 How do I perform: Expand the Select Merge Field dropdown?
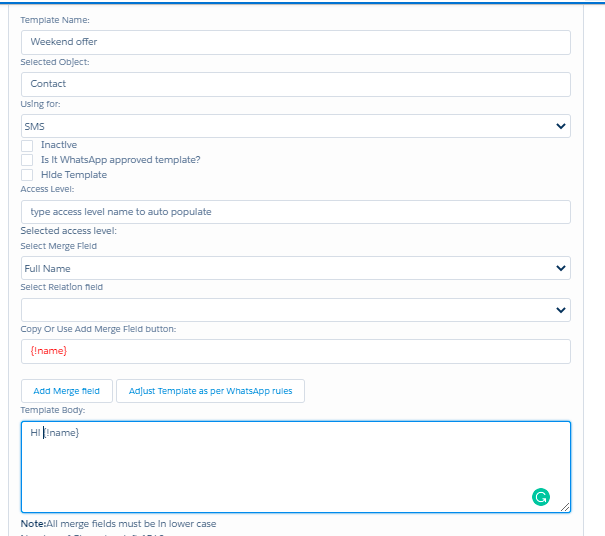coord(296,268)
